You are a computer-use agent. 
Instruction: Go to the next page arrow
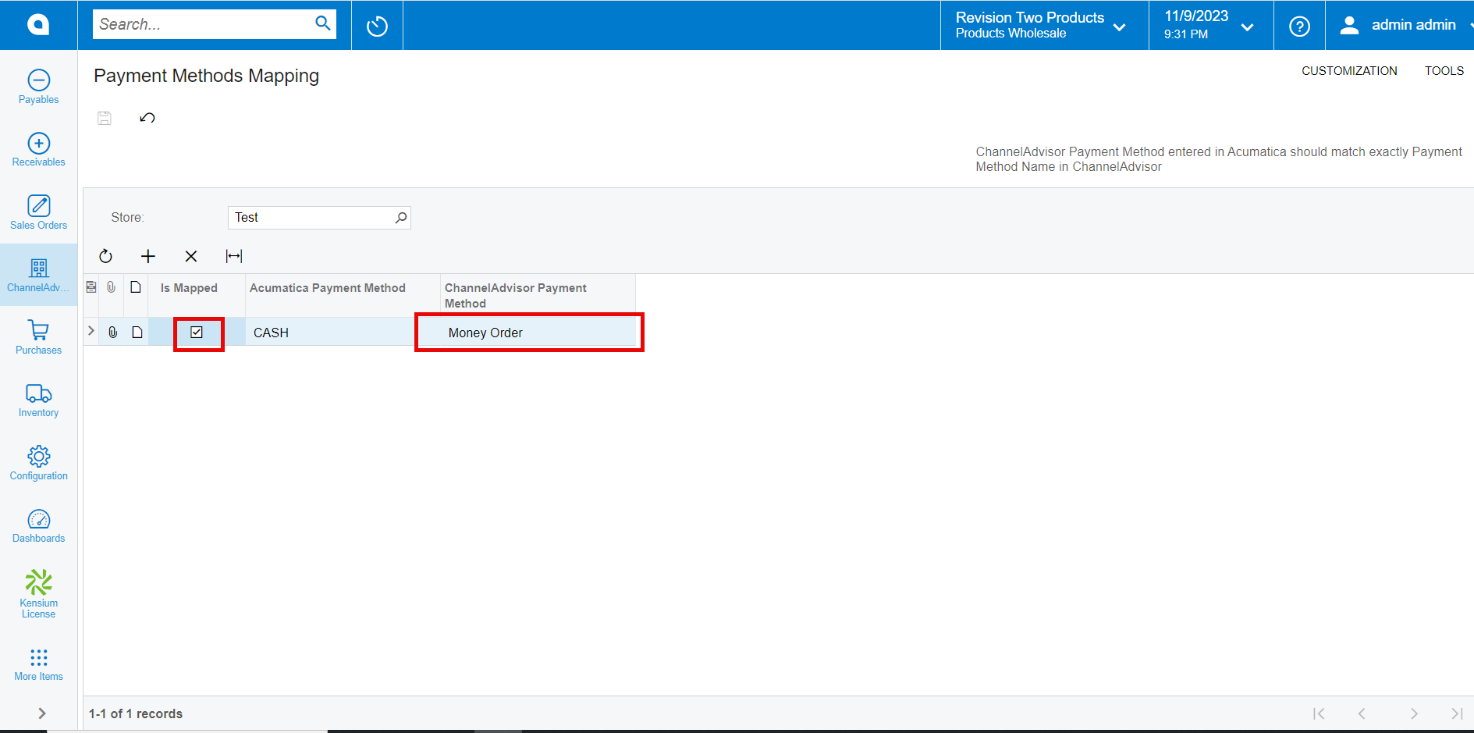(1414, 713)
